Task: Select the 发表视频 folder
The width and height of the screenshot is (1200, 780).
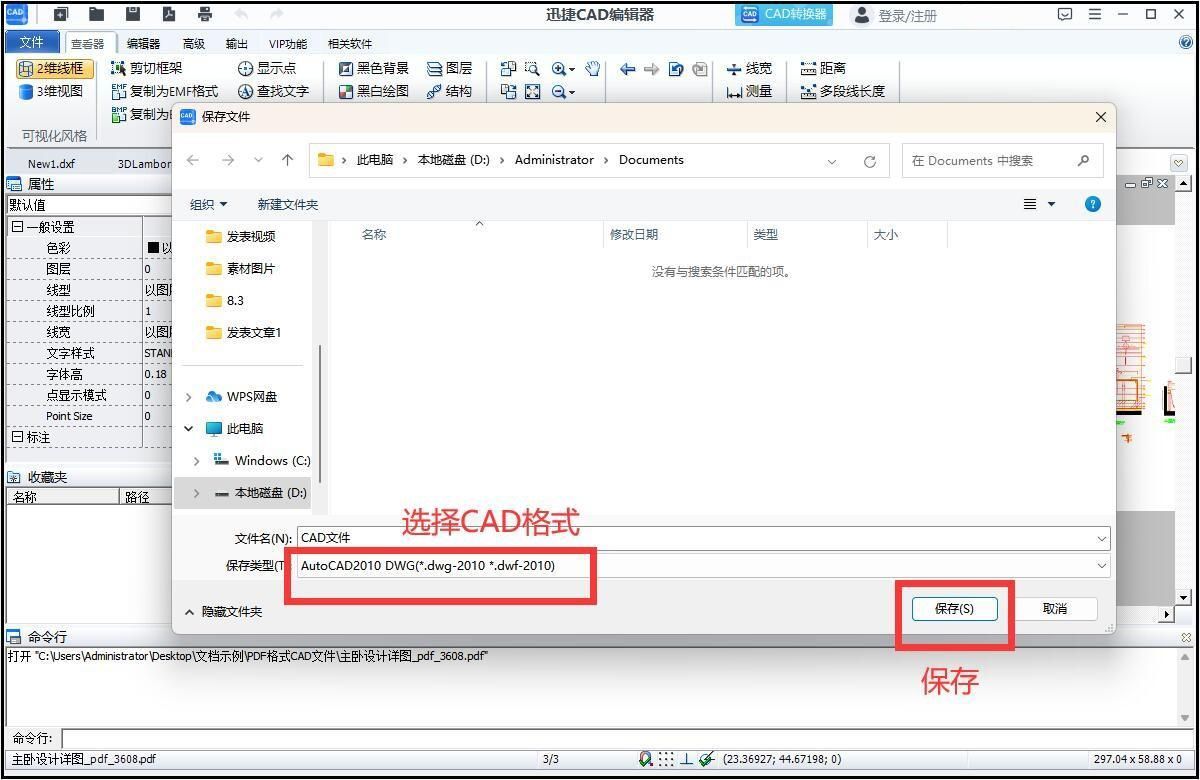Action: 240,236
